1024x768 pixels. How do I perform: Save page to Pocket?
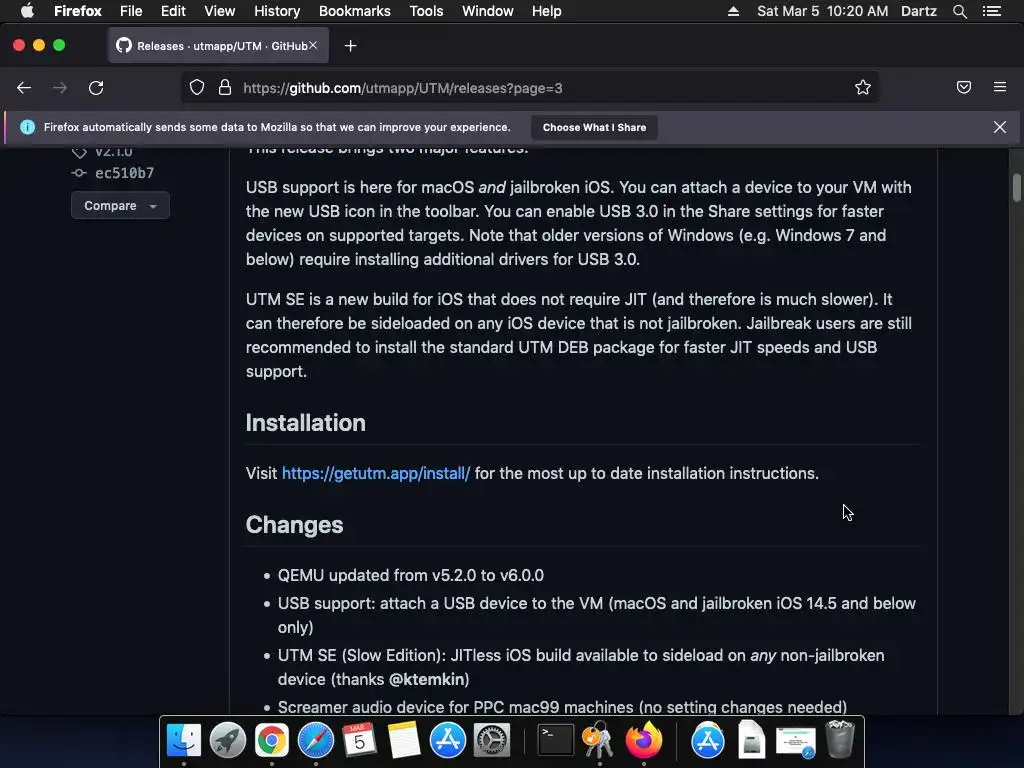pos(964,88)
